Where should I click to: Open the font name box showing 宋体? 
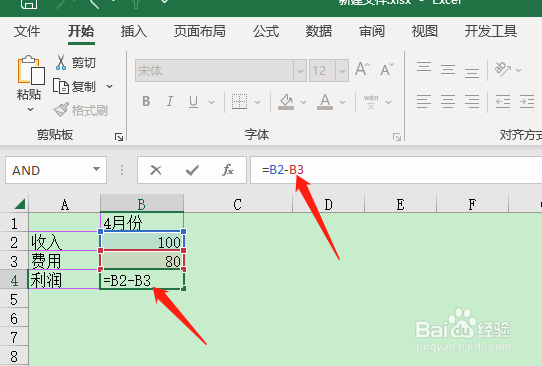coord(214,71)
